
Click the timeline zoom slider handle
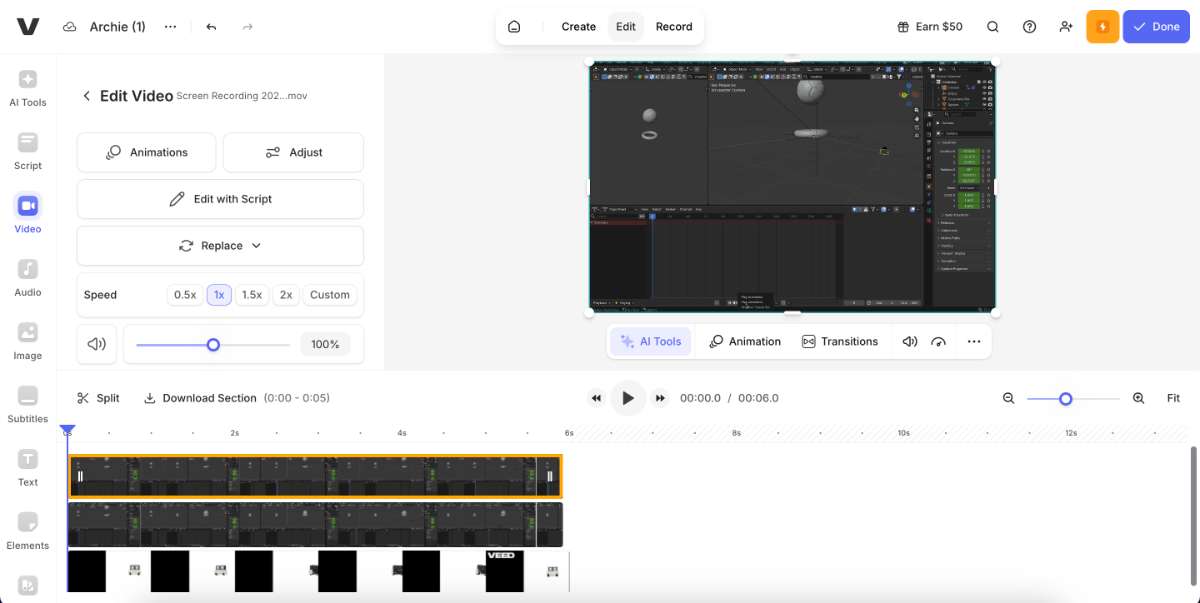pos(1066,399)
